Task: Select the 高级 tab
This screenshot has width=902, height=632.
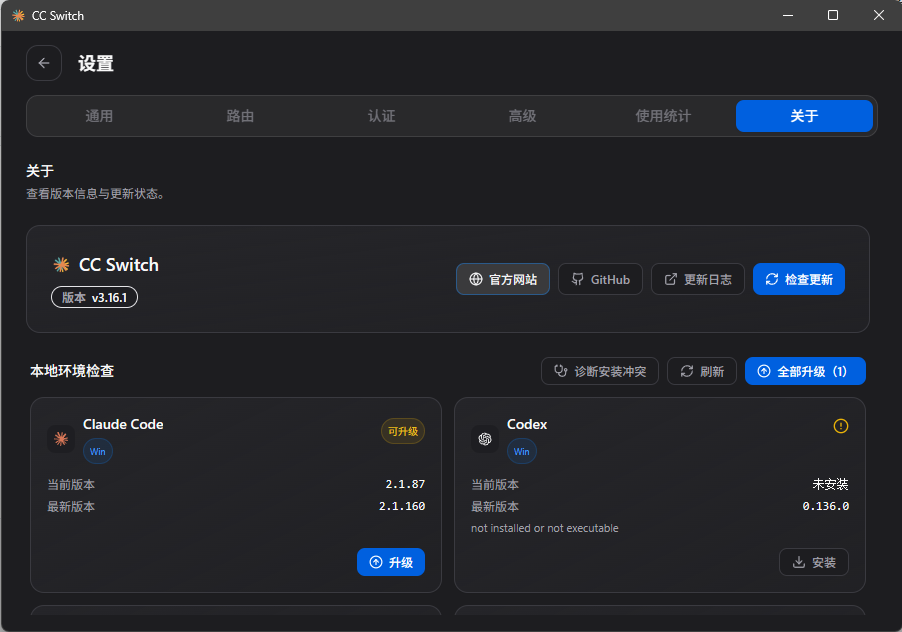Action: (x=522, y=116)
